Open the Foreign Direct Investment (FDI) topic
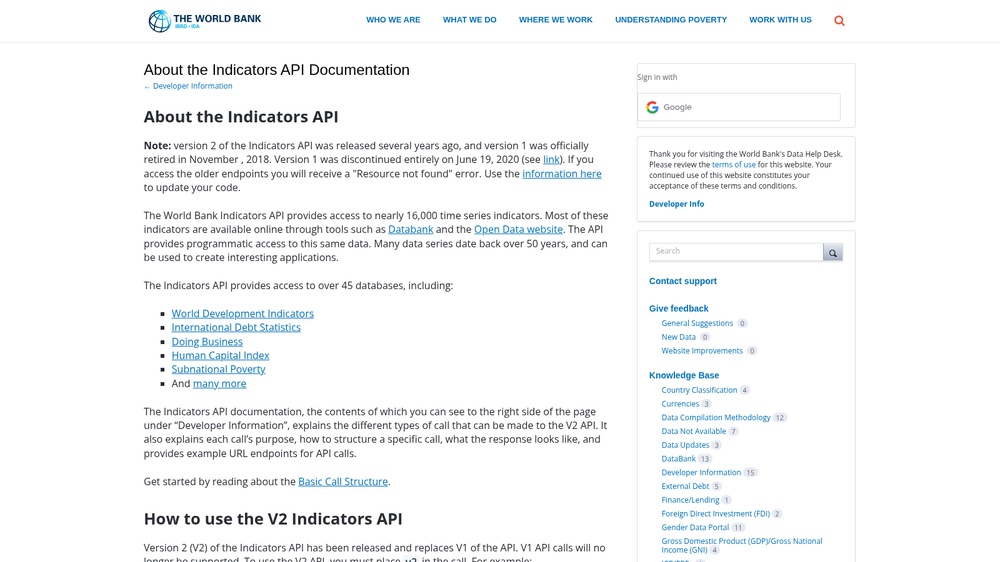 point(716,514)
